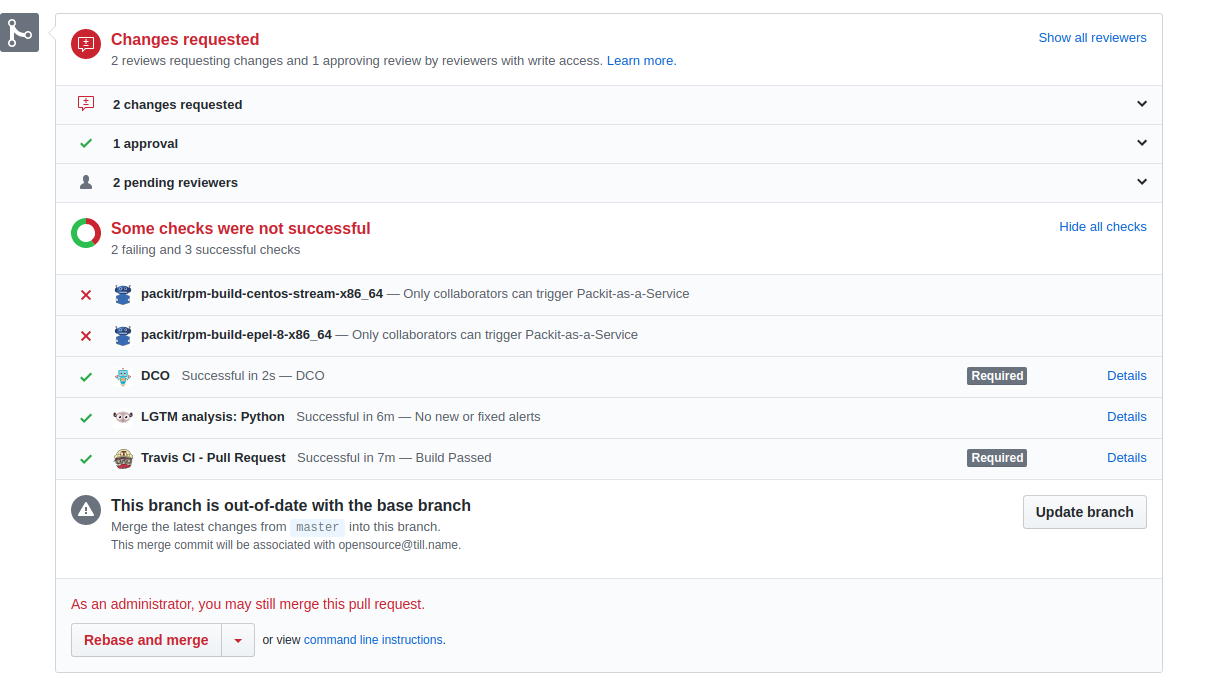Open the merge method dropdown arrow
Viewport: 1213px width, 686px height.
238,640
